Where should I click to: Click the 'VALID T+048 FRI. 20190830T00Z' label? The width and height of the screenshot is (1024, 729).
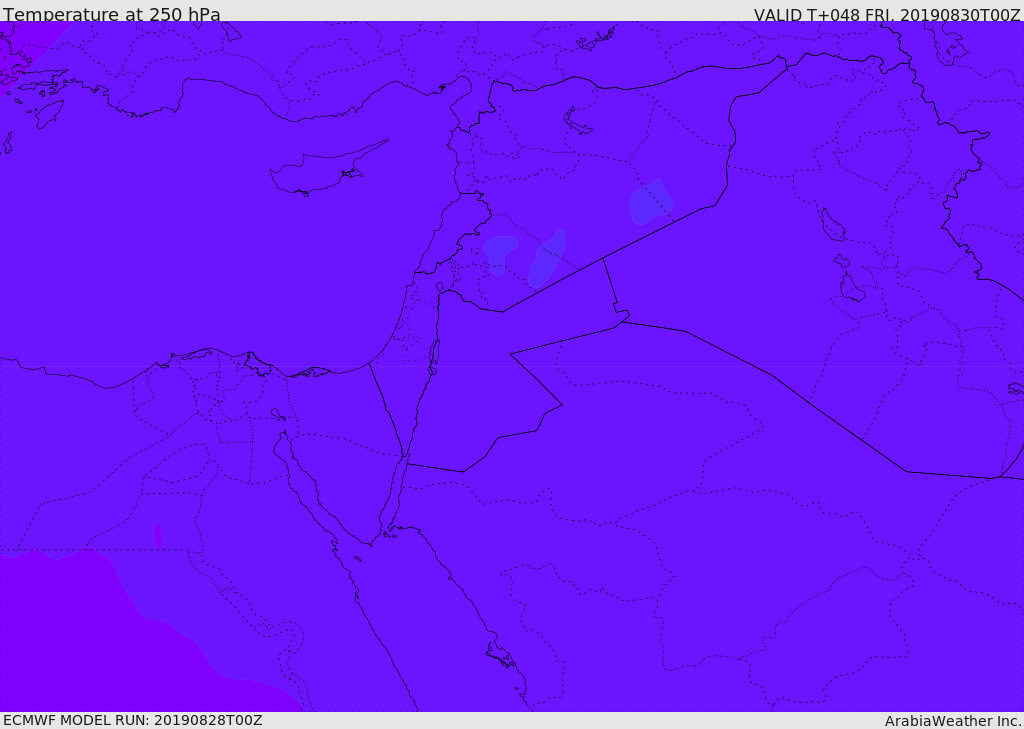pyautogui.click(x=887, y=14)
